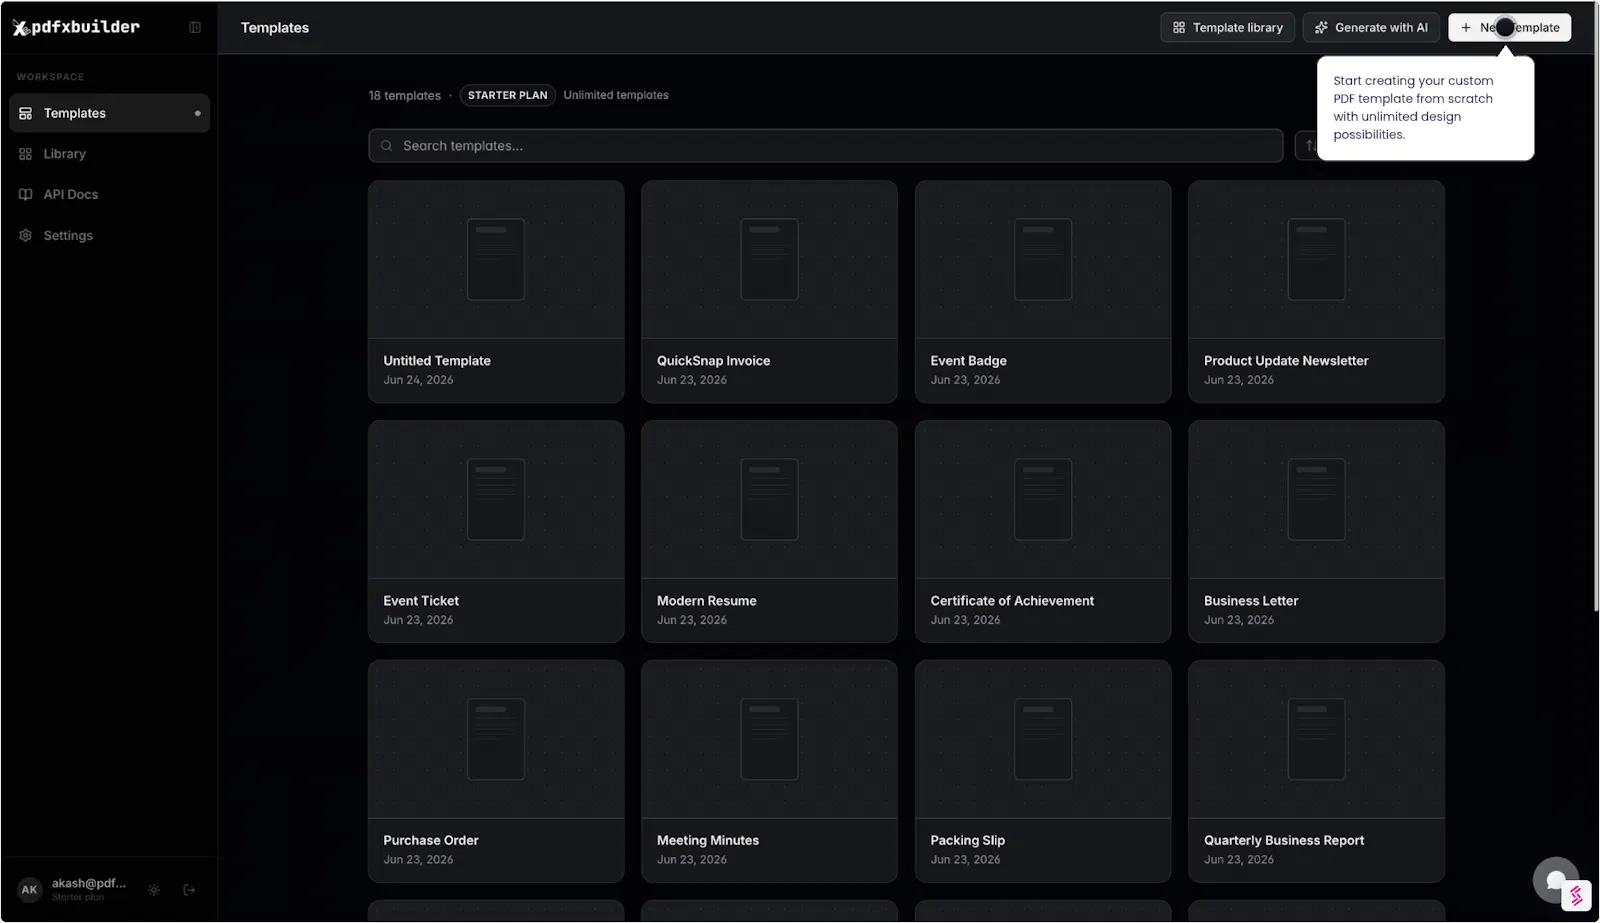This screenshot has height=923, width=1600.
Task: Click the AI sparkle icon
Action: (1321, 28)
